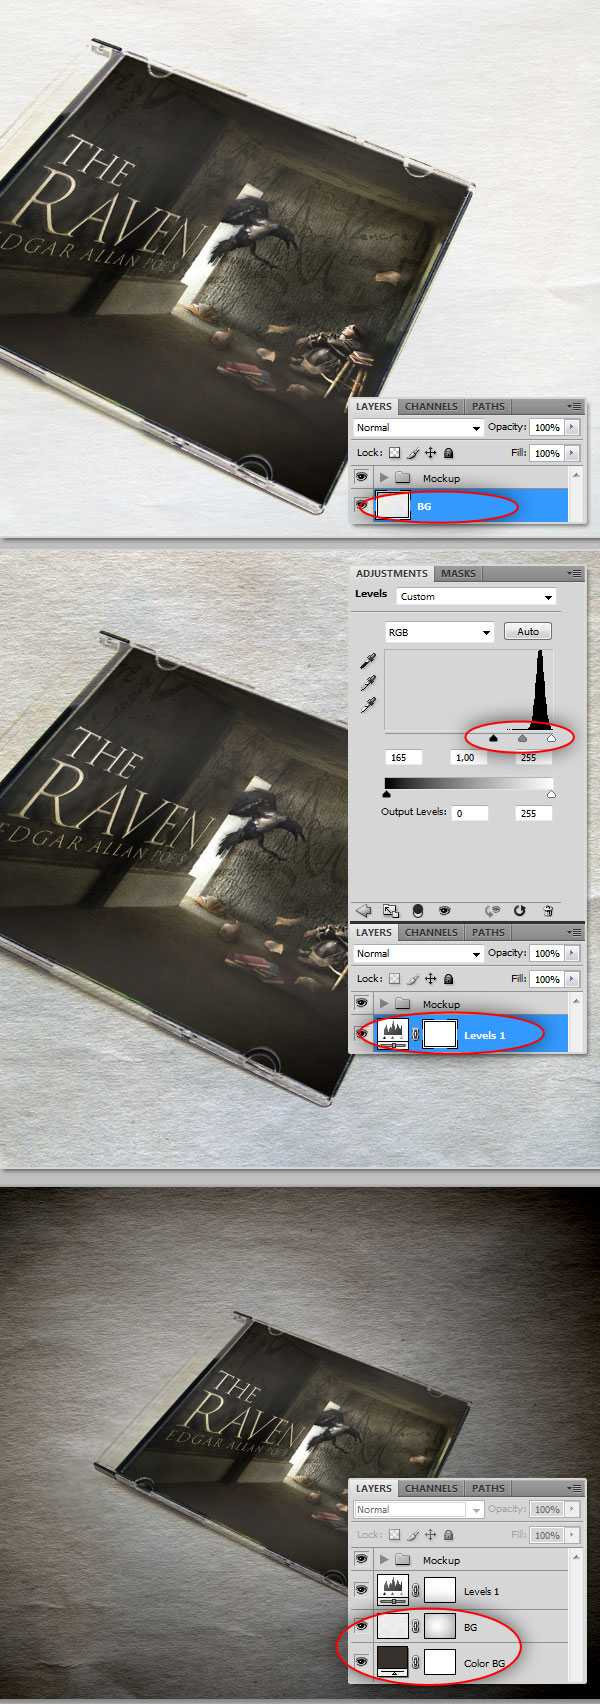Select the black point eyedropper in Levels
The height and width of the screenshot is (1704, 600).
tap(368, 661)
